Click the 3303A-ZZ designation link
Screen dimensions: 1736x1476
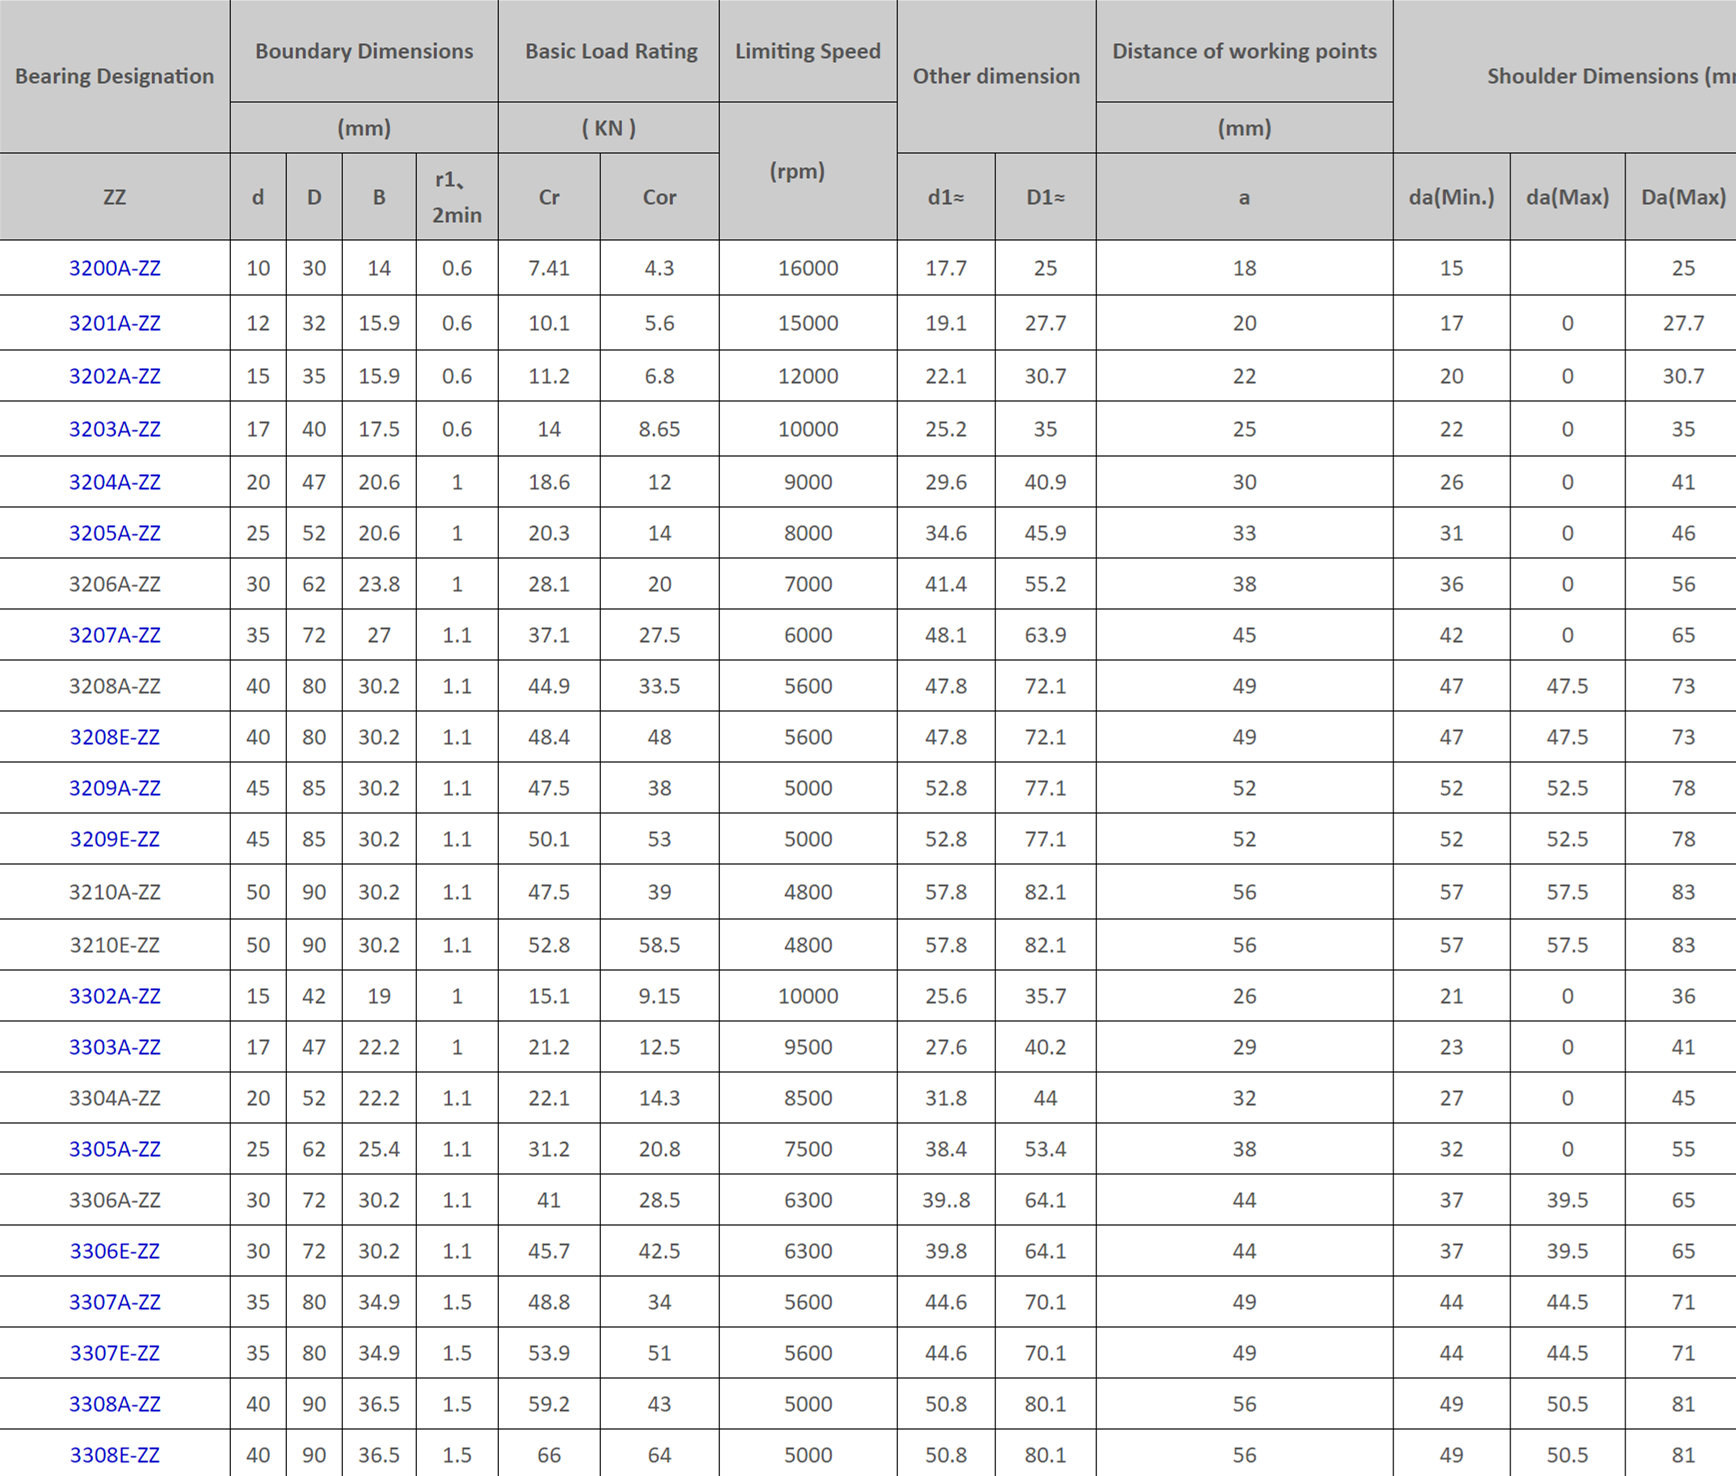[x=114, y=1047]
